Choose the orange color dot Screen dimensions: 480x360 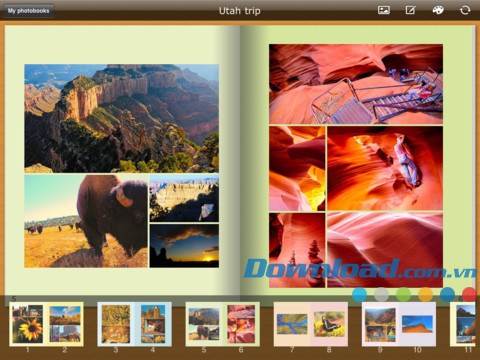click(x=425, y=294)
